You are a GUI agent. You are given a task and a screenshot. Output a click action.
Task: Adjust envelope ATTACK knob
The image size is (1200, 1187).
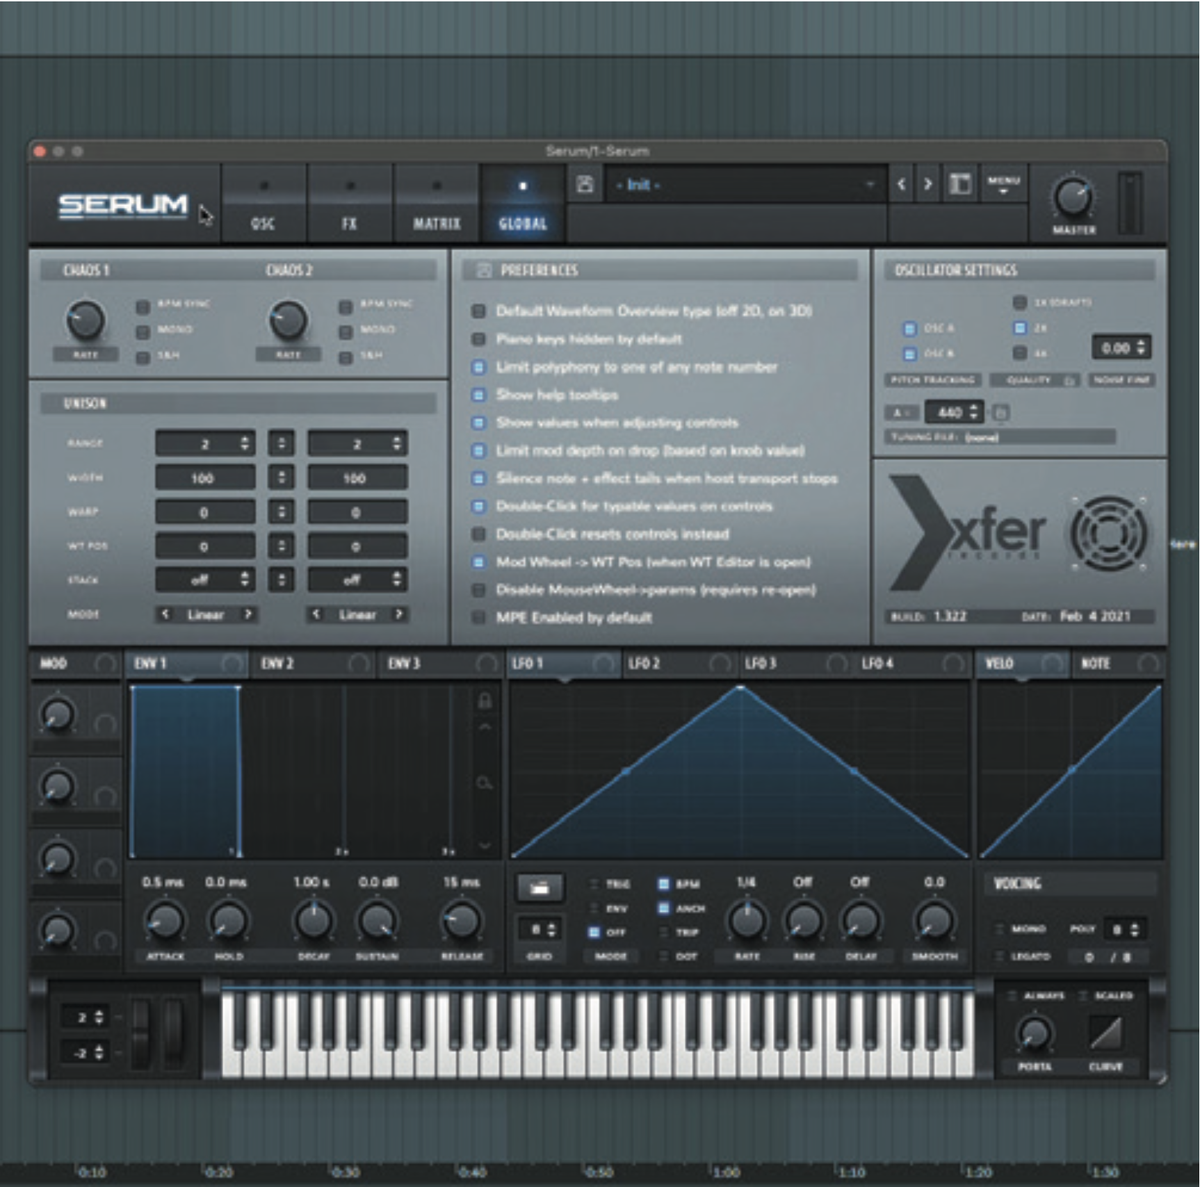point(165,920)
